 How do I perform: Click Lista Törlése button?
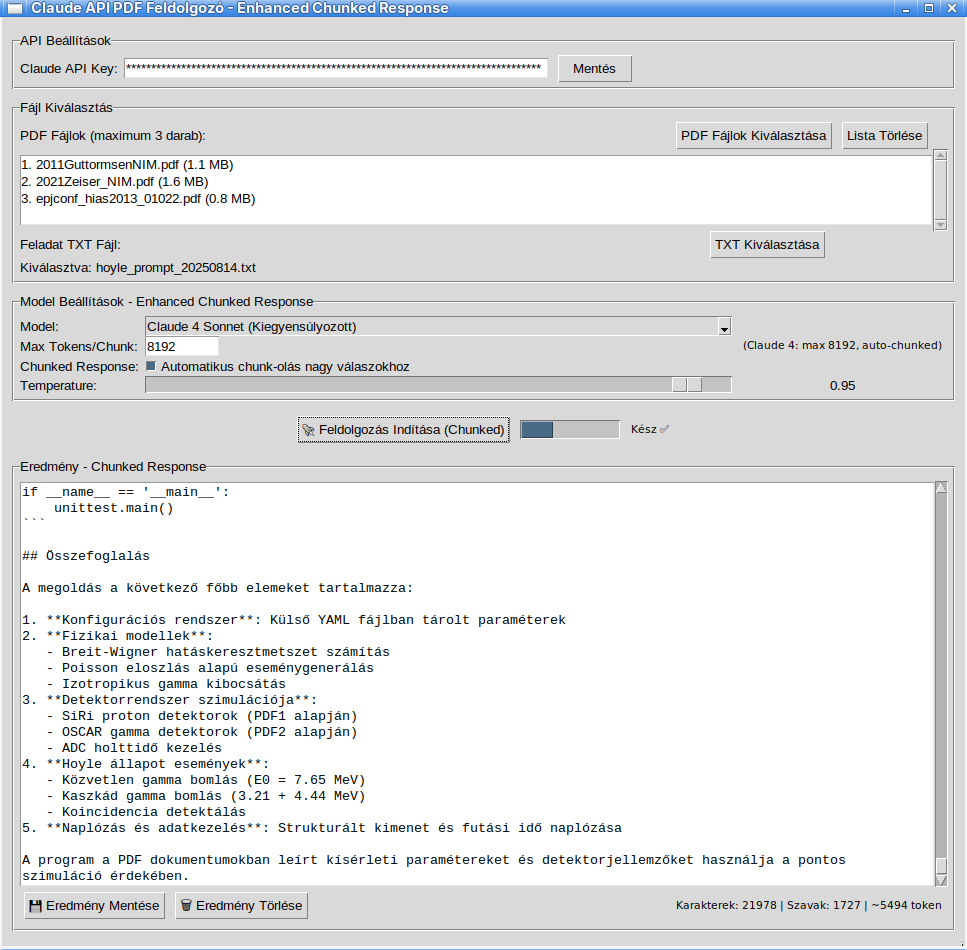[884, 136]
